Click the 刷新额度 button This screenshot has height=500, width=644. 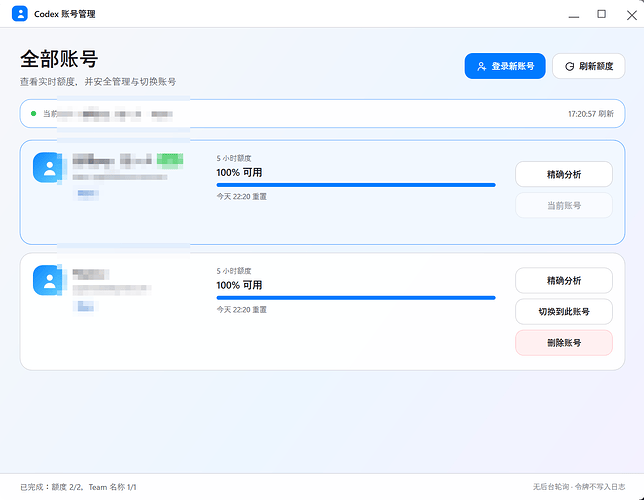(x=589, y=66)
